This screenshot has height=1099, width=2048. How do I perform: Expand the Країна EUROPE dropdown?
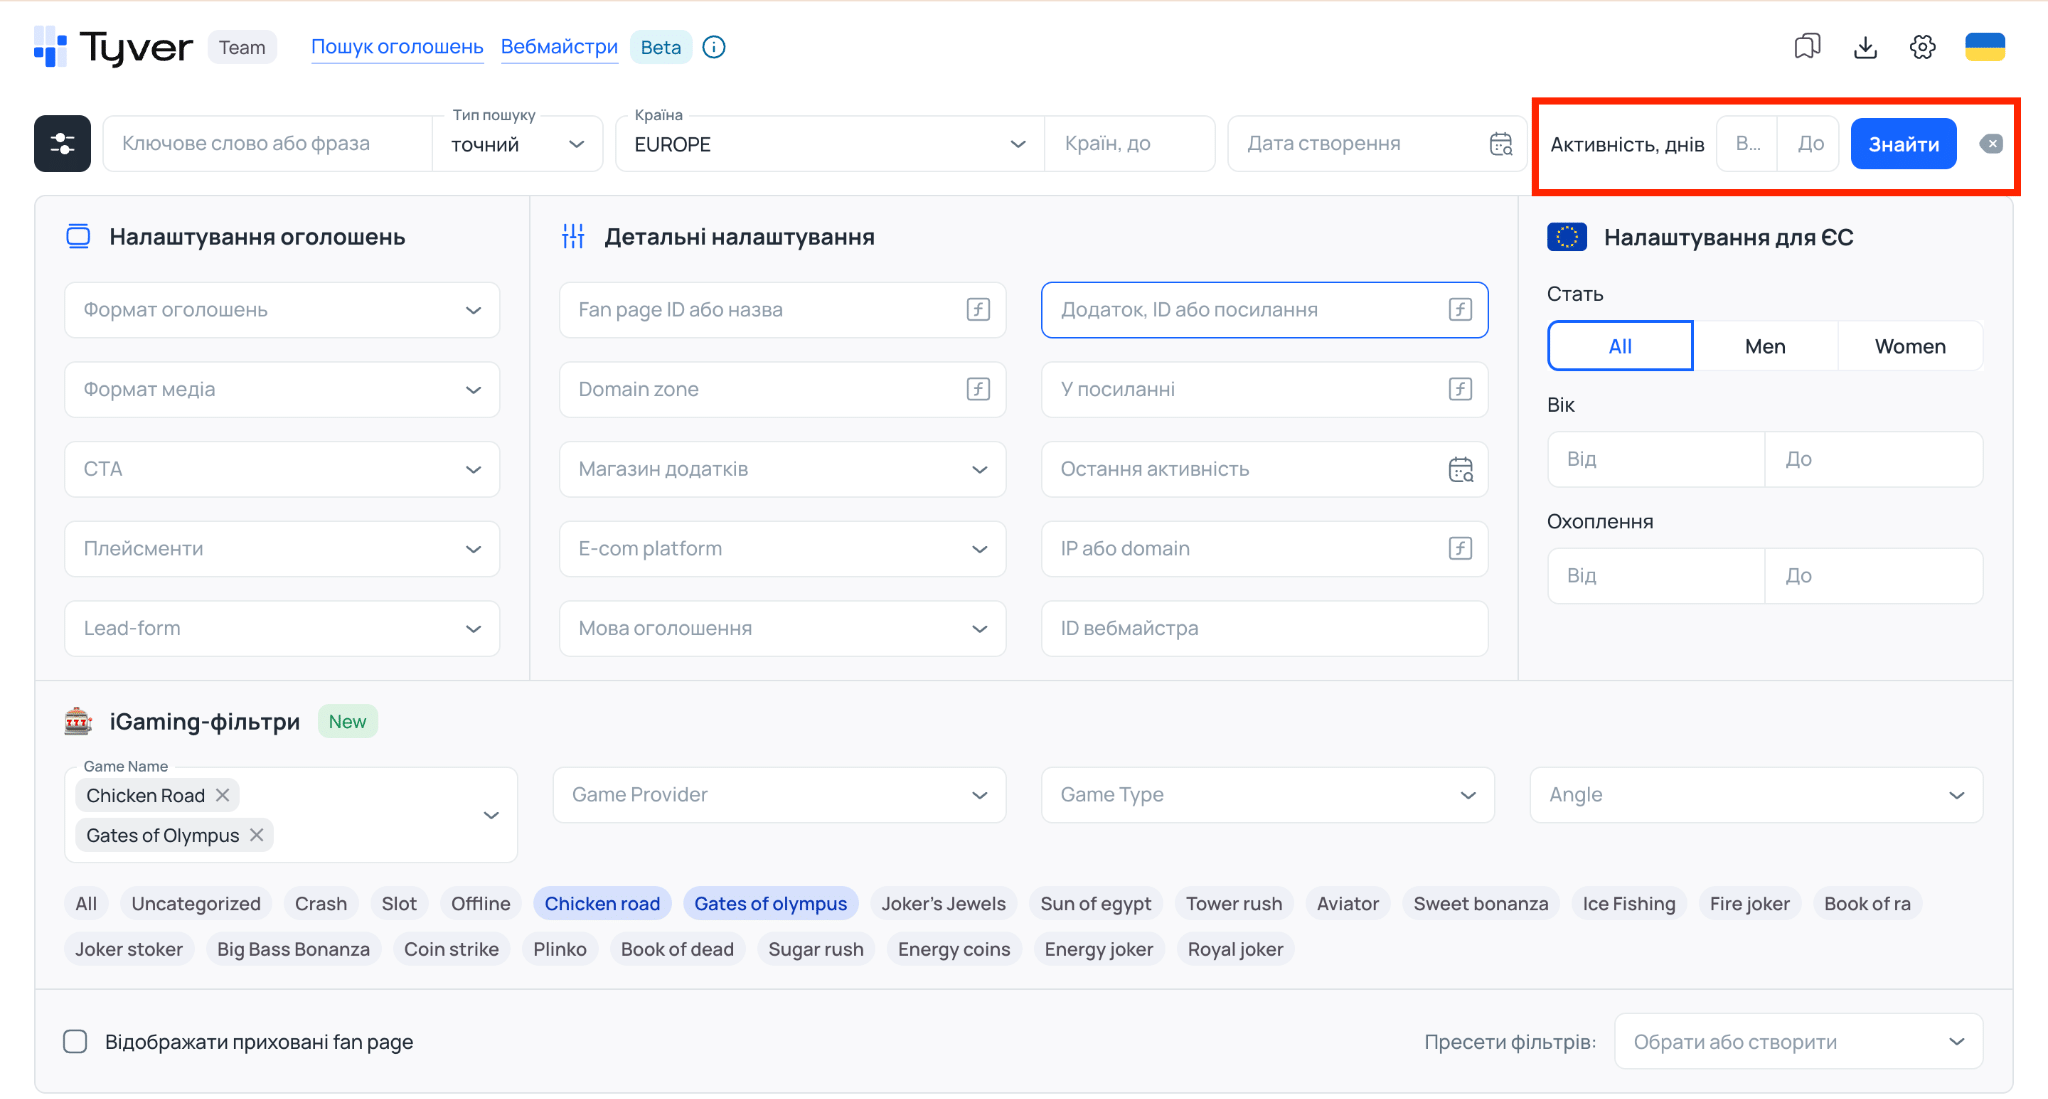pos(830,144)
